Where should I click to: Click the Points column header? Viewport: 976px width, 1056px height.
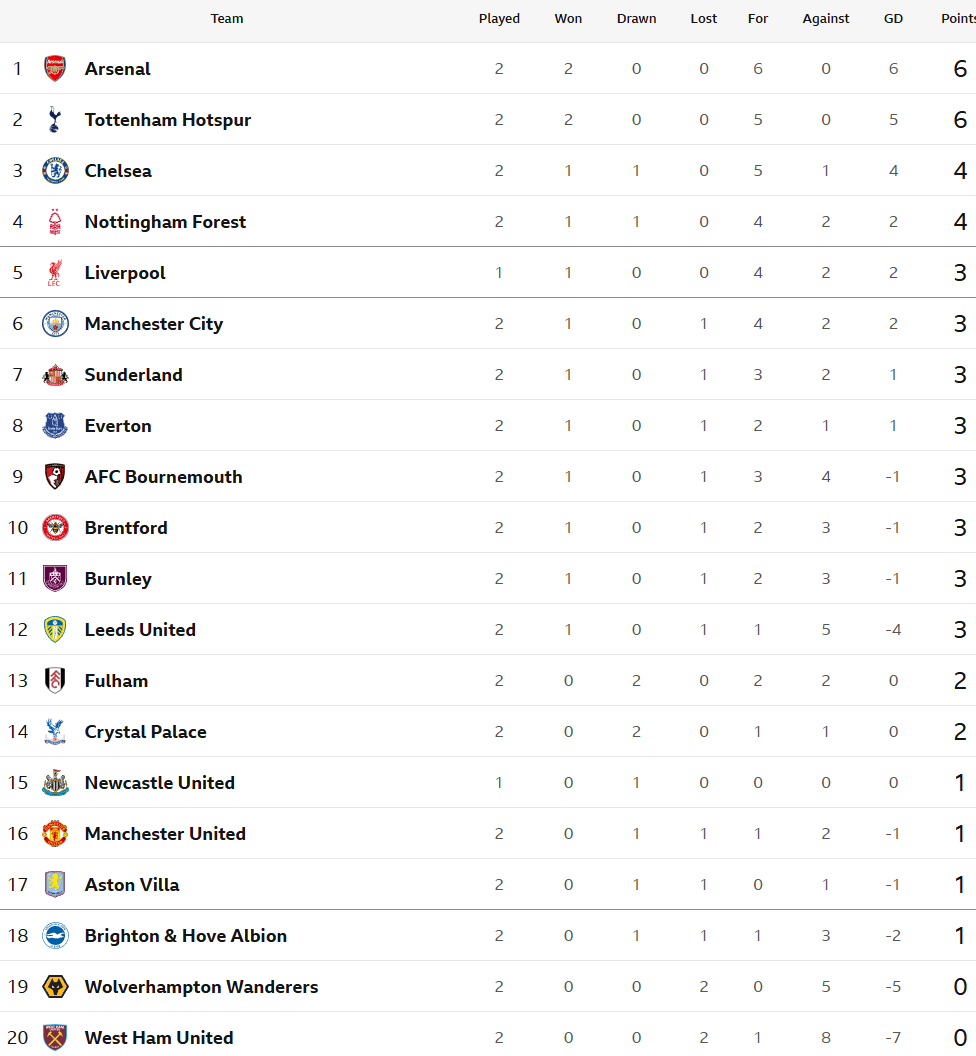coord(958,19)
